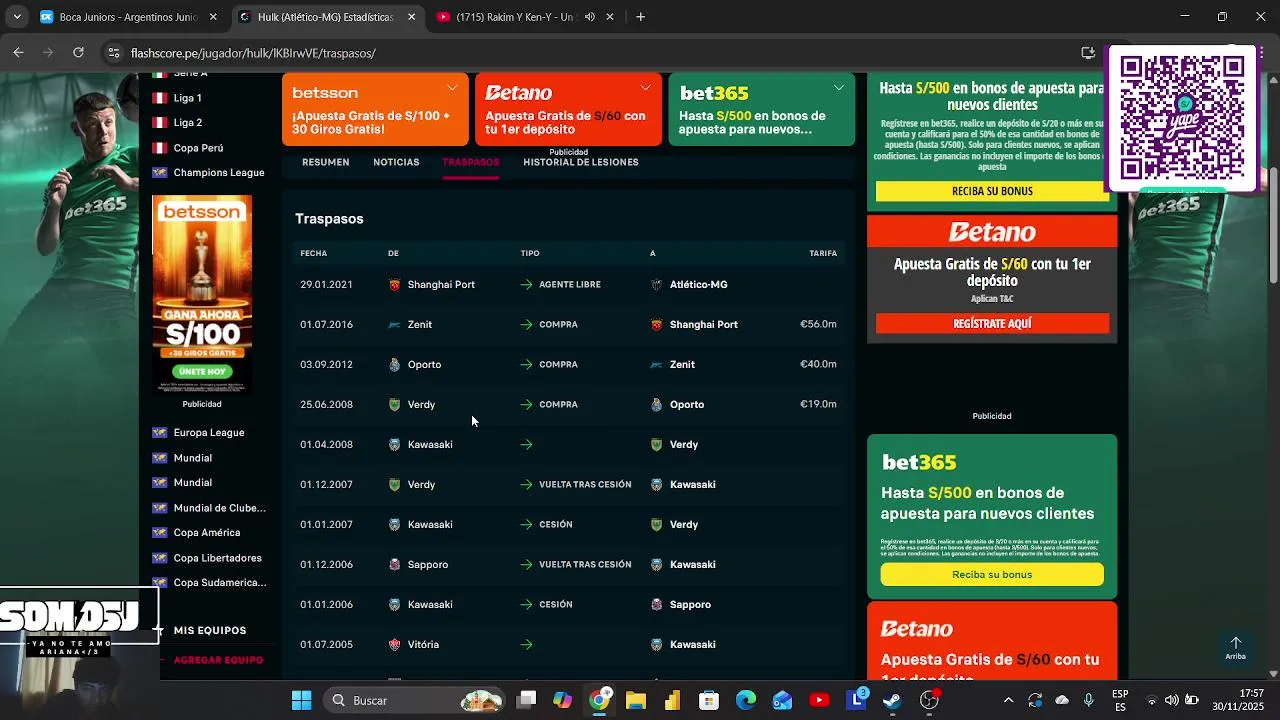The height and width of the screenshot is (720, 1280).
Task: Open Atlético-MG in the 29.01.2021 transfer row
Action: click(698, 285)
